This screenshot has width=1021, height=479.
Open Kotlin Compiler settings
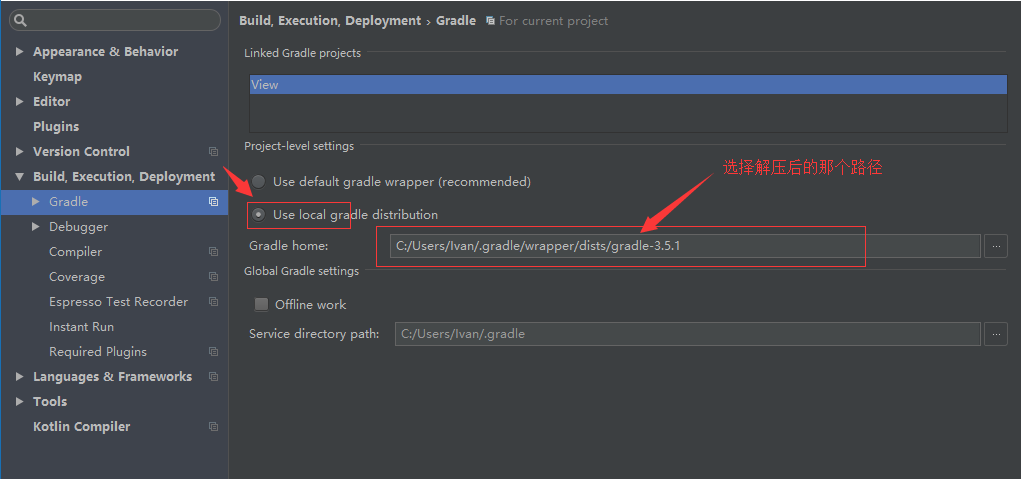point(81,427)
